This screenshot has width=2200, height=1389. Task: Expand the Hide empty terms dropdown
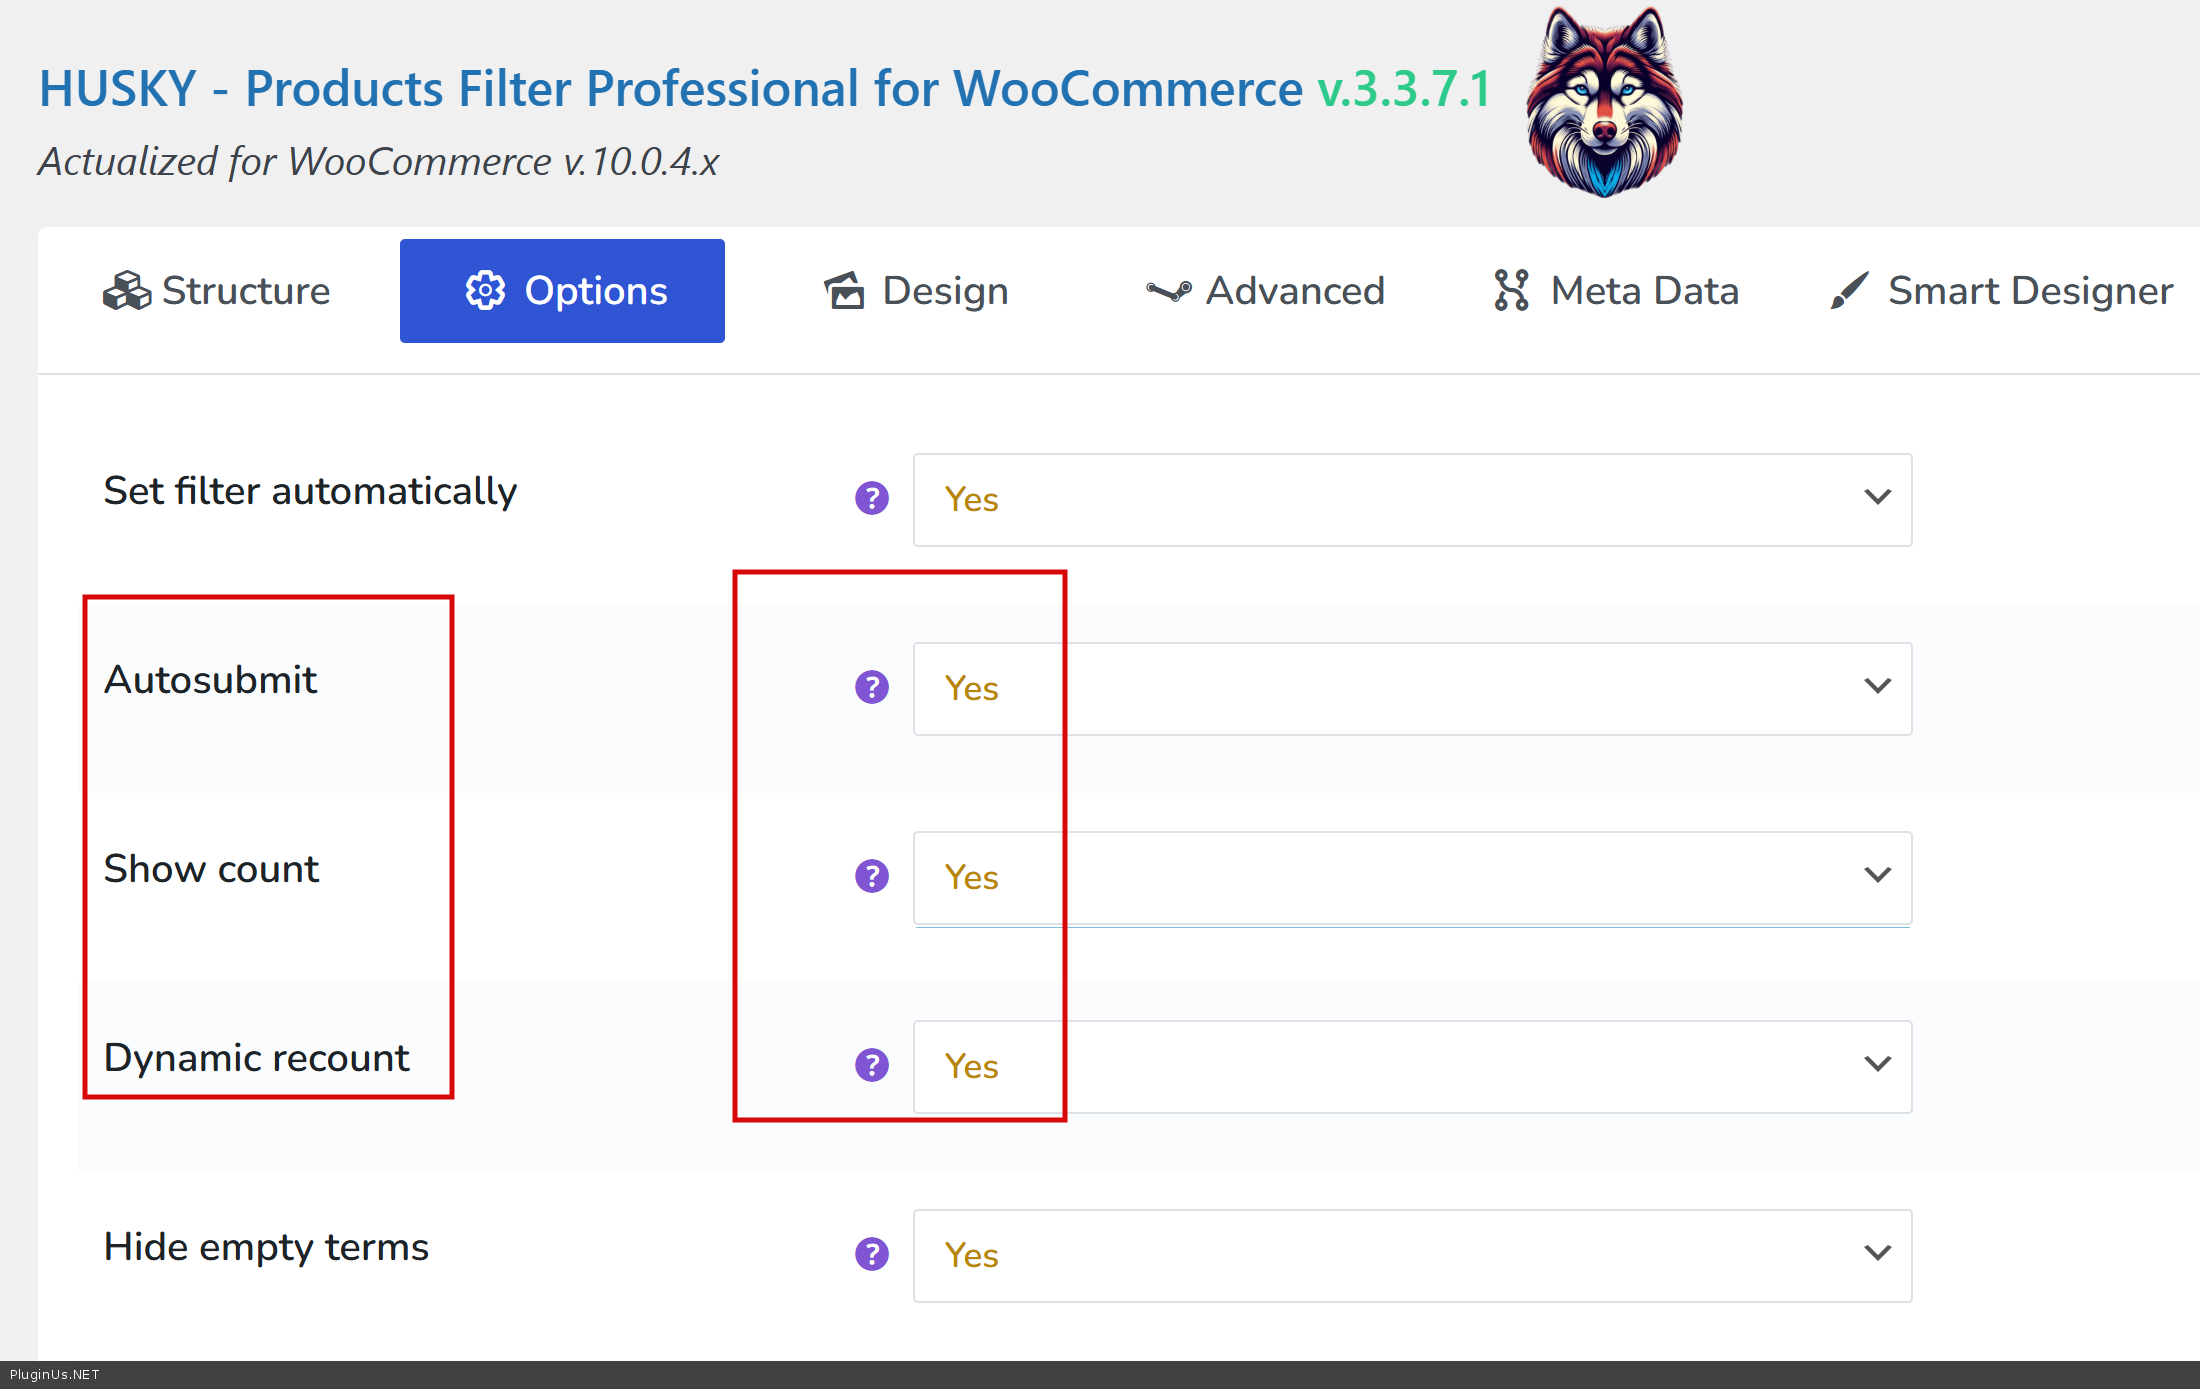1411,1255
